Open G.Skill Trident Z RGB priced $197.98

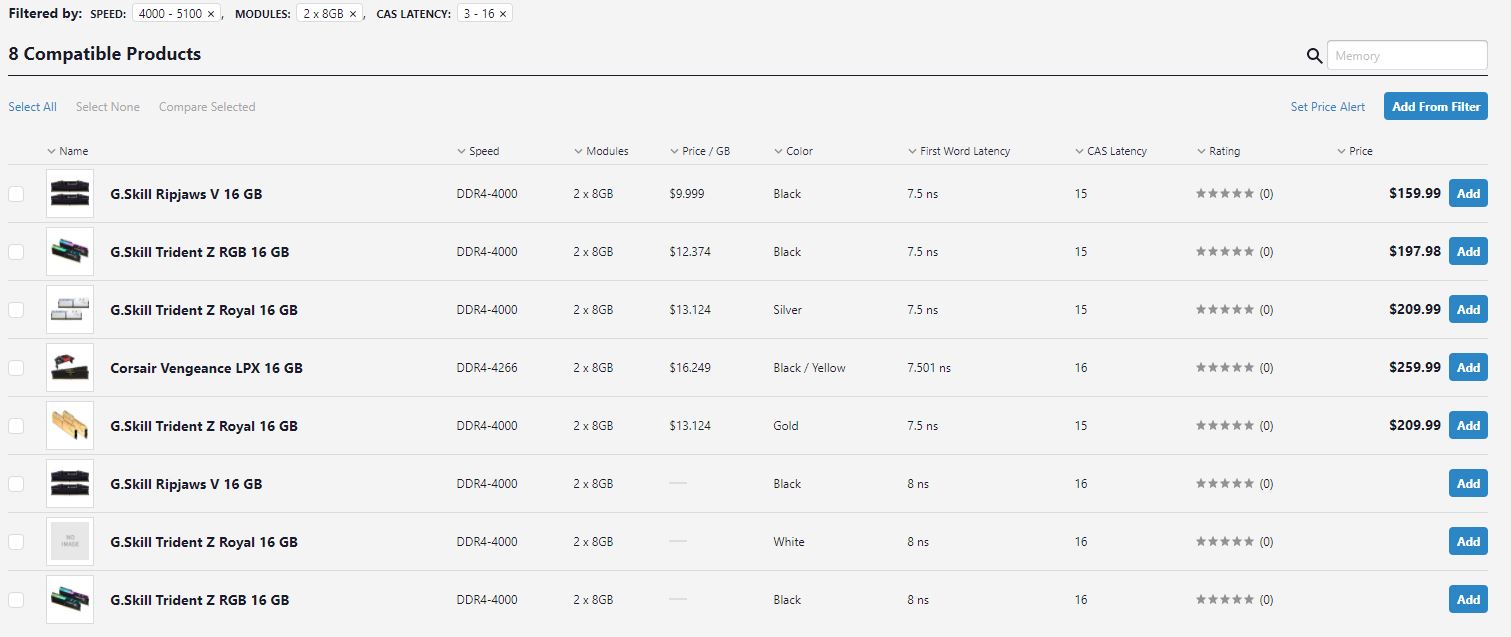(199, 252)
